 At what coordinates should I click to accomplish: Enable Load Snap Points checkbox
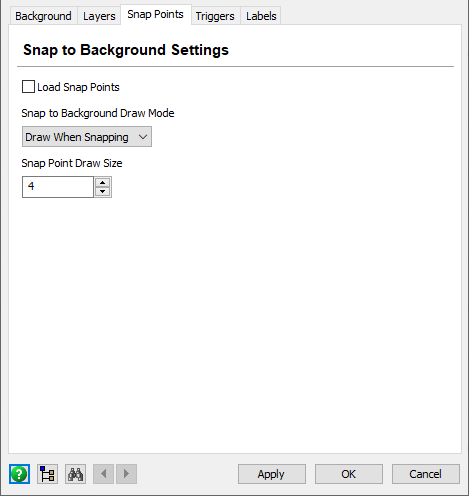28,87
